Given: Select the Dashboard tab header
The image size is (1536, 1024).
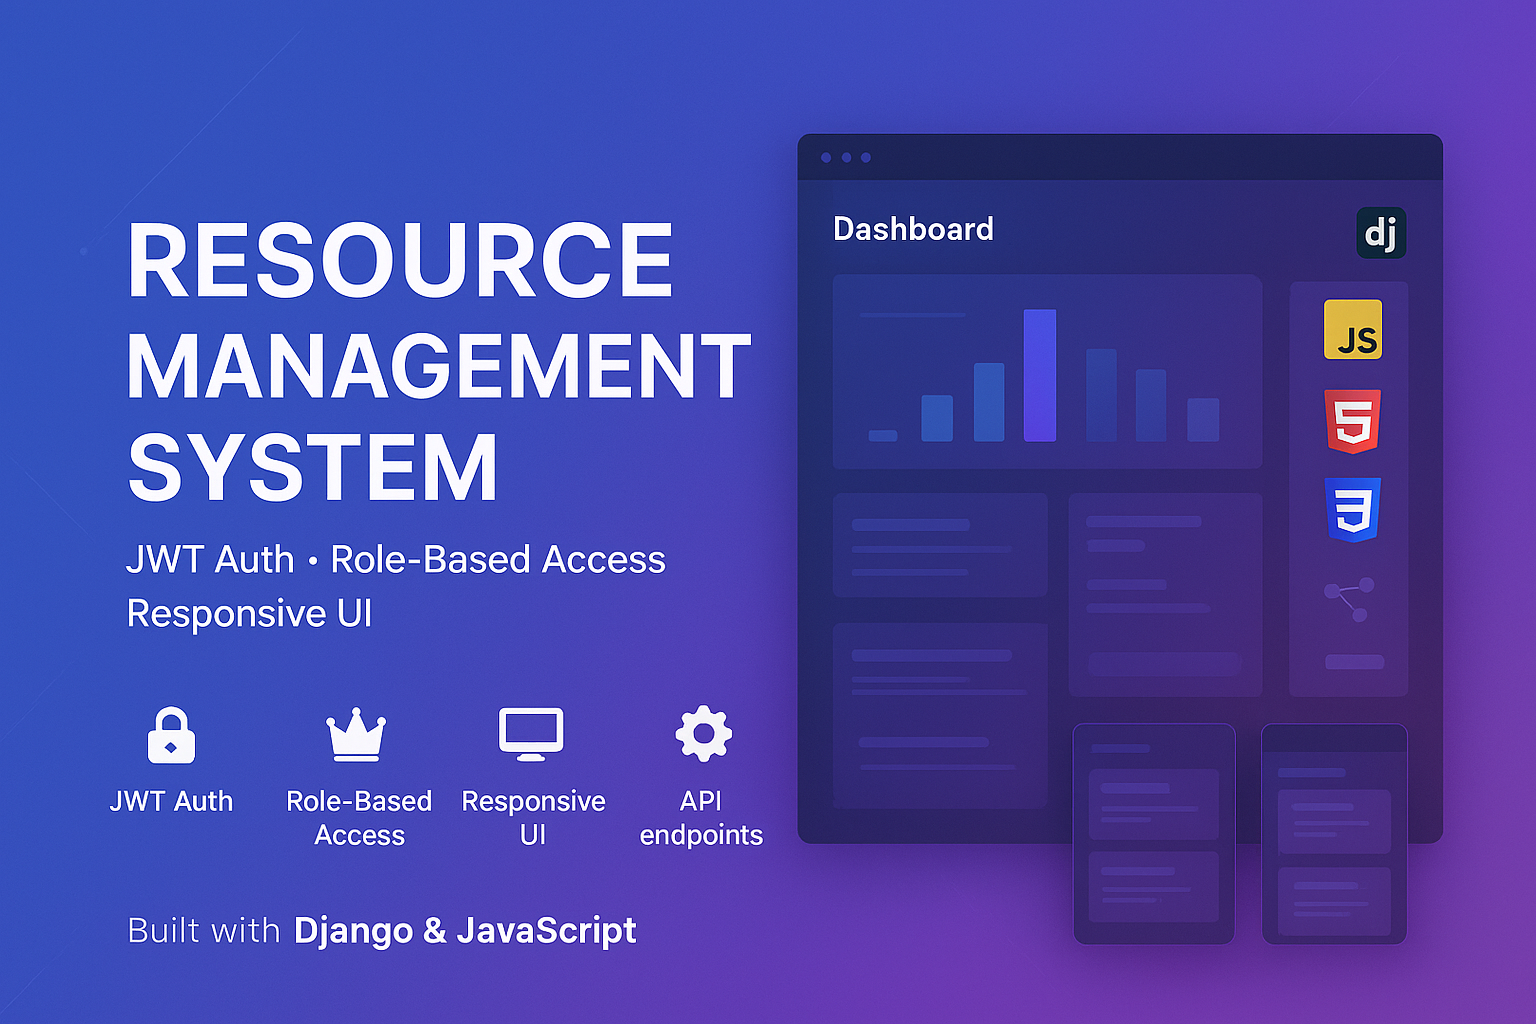Looking at the screenshot, I should [x=913, y=230].
